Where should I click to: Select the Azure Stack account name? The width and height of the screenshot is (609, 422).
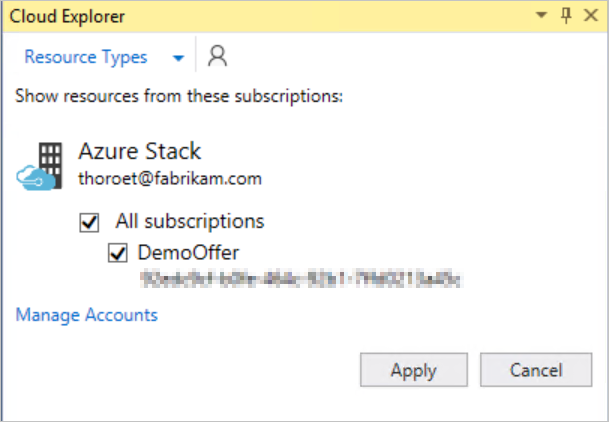point(140,152)
